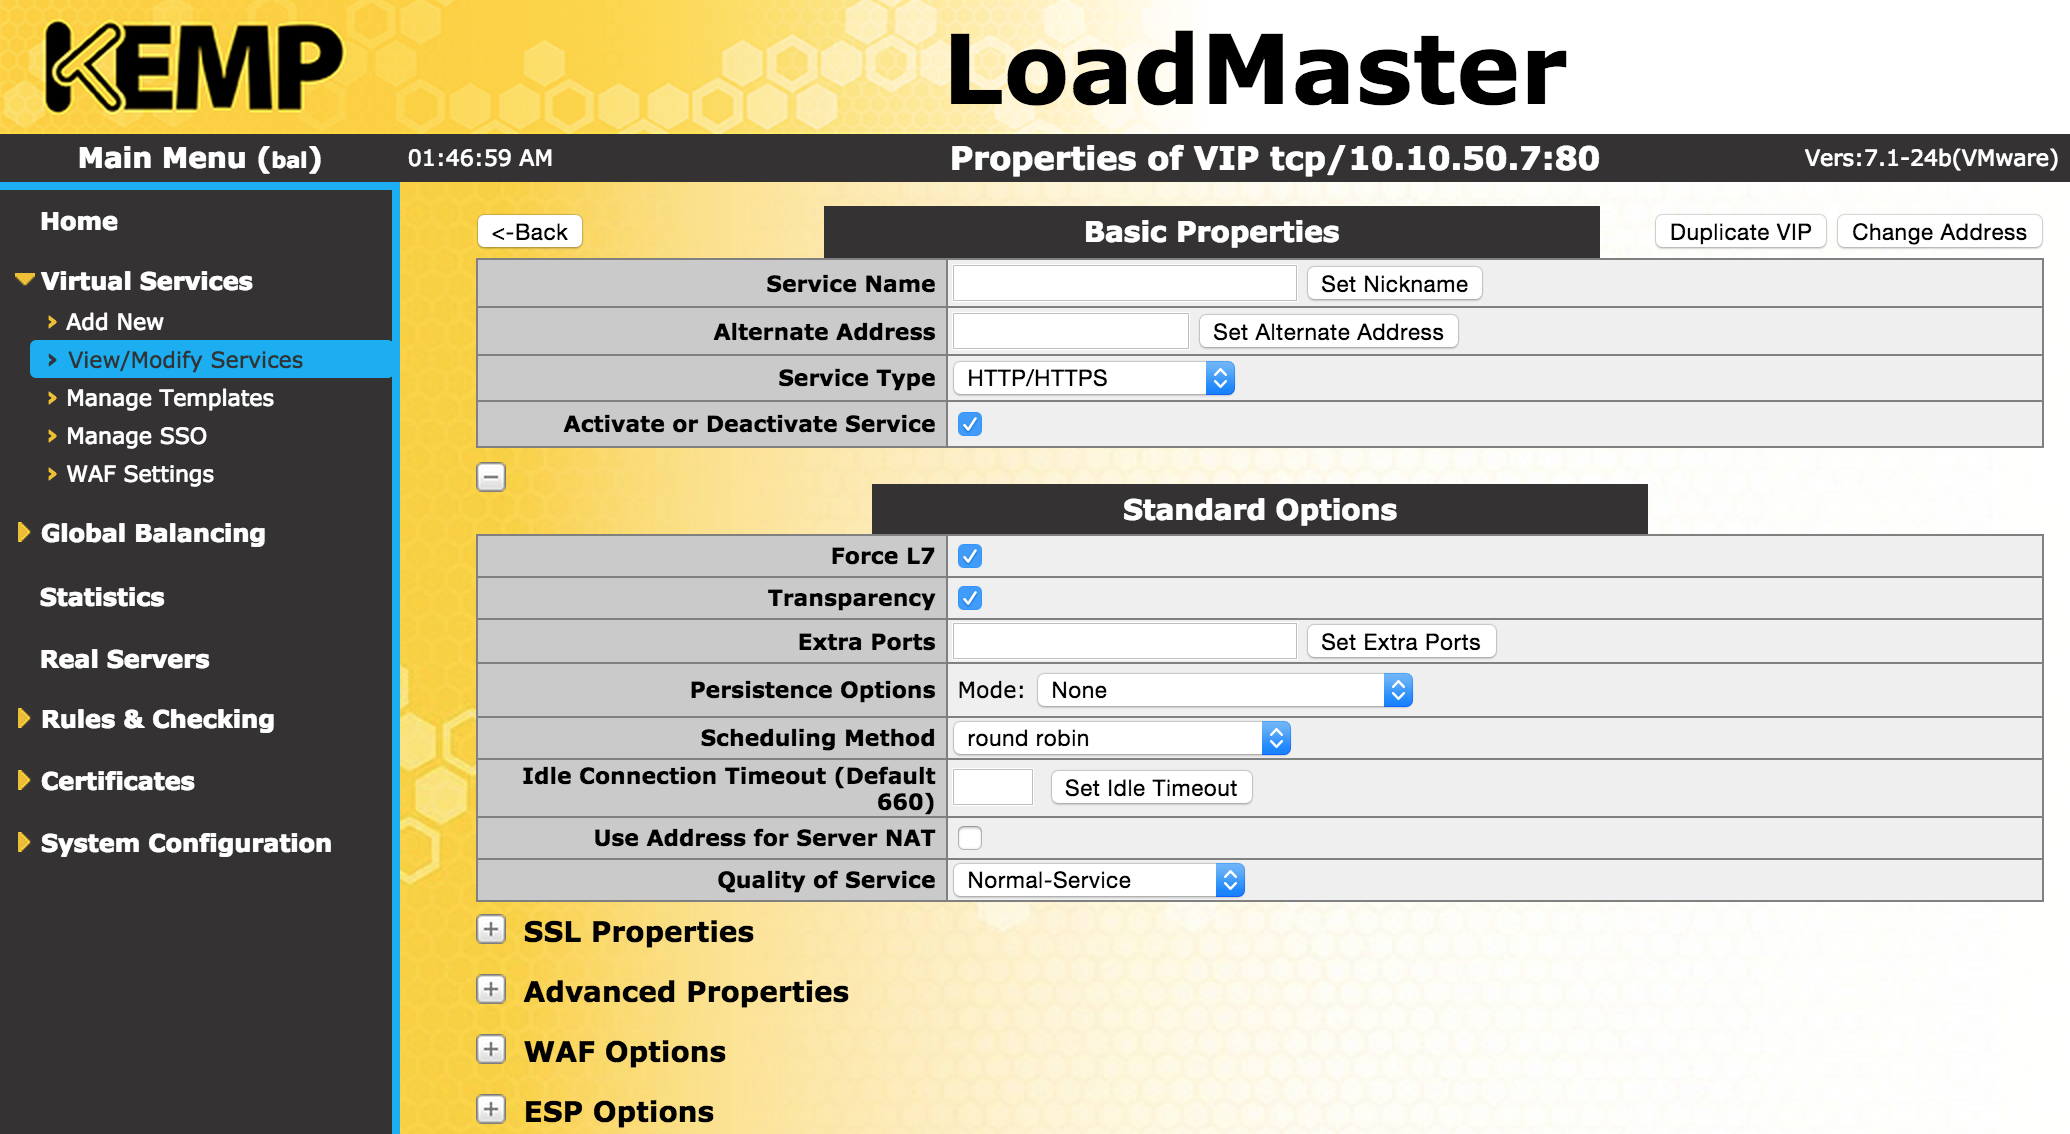
Task: Click the Duplicate VIP button
Action: [x=1740, y=232]
